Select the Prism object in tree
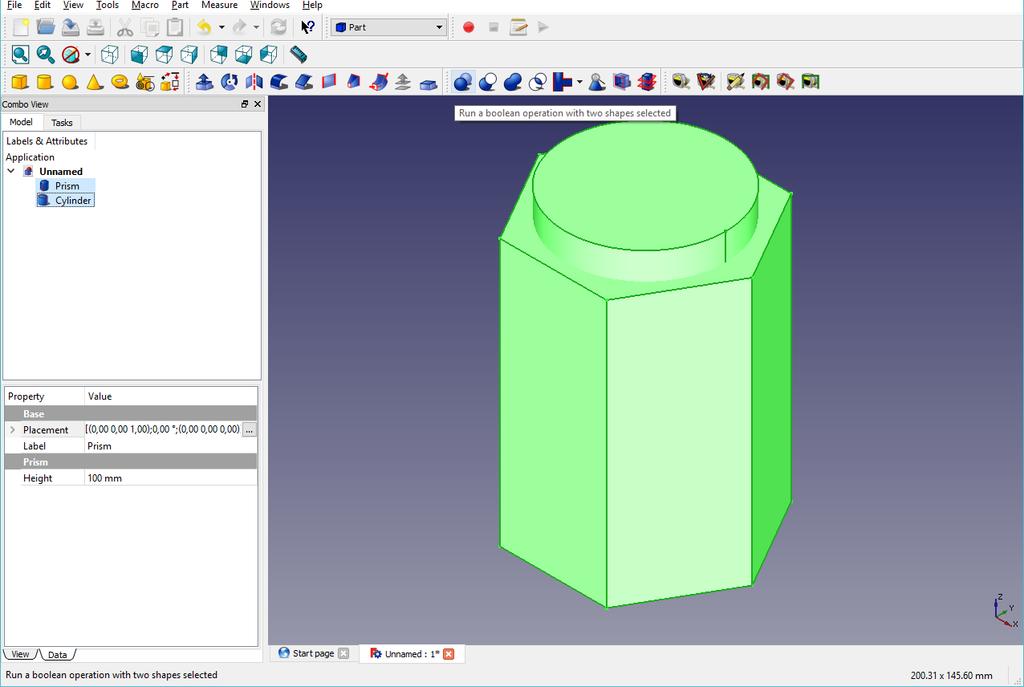This screenshot has height=687, width=1024. (x=67, y=186)
